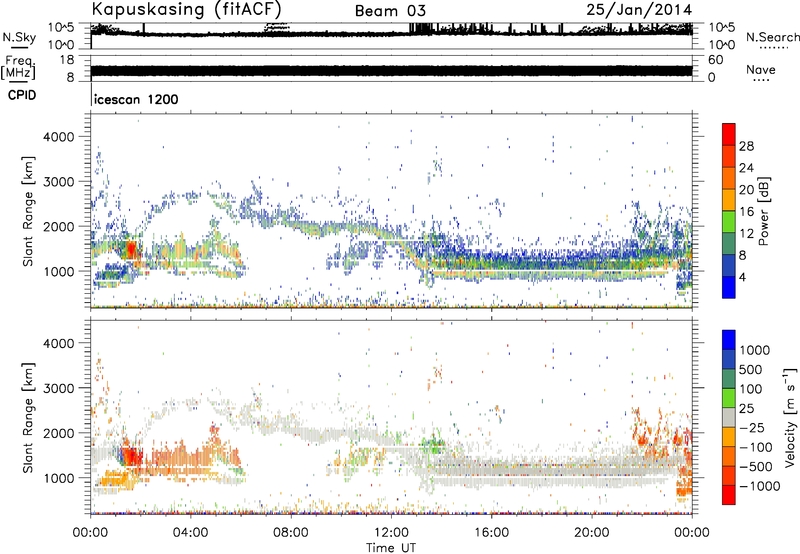Click the 4 label on Power color bar
This screenshot has height=554, width=800.
pyautogui.click(x=742, y=278)
